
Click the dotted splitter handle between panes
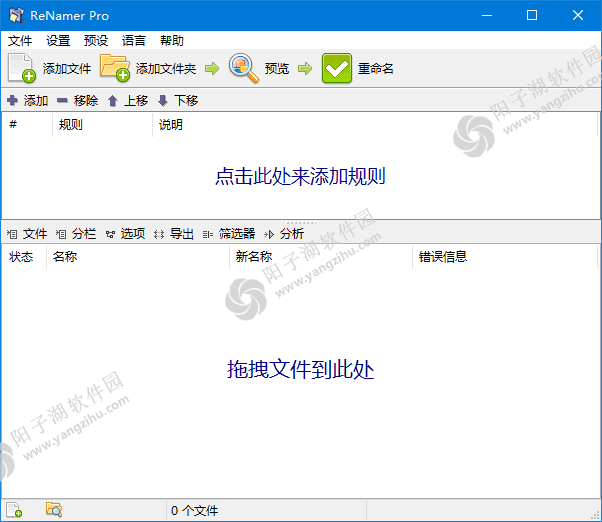(301, 223)
